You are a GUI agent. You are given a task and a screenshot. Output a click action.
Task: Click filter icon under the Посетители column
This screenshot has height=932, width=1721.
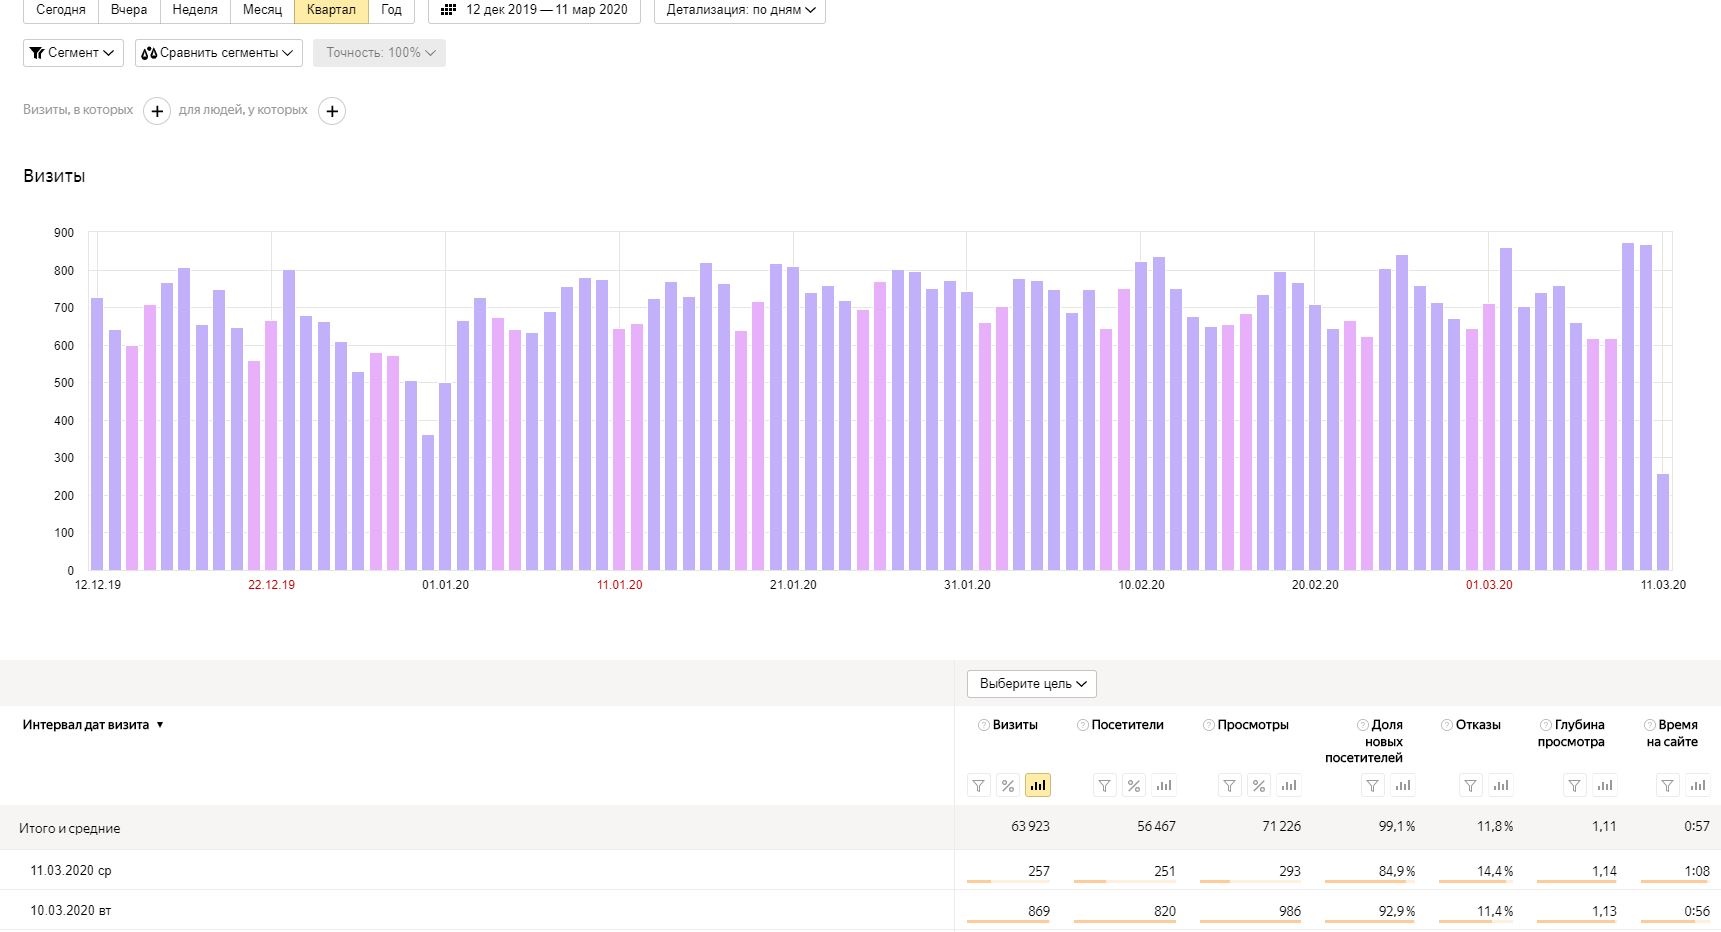[x=1104, y=786]
